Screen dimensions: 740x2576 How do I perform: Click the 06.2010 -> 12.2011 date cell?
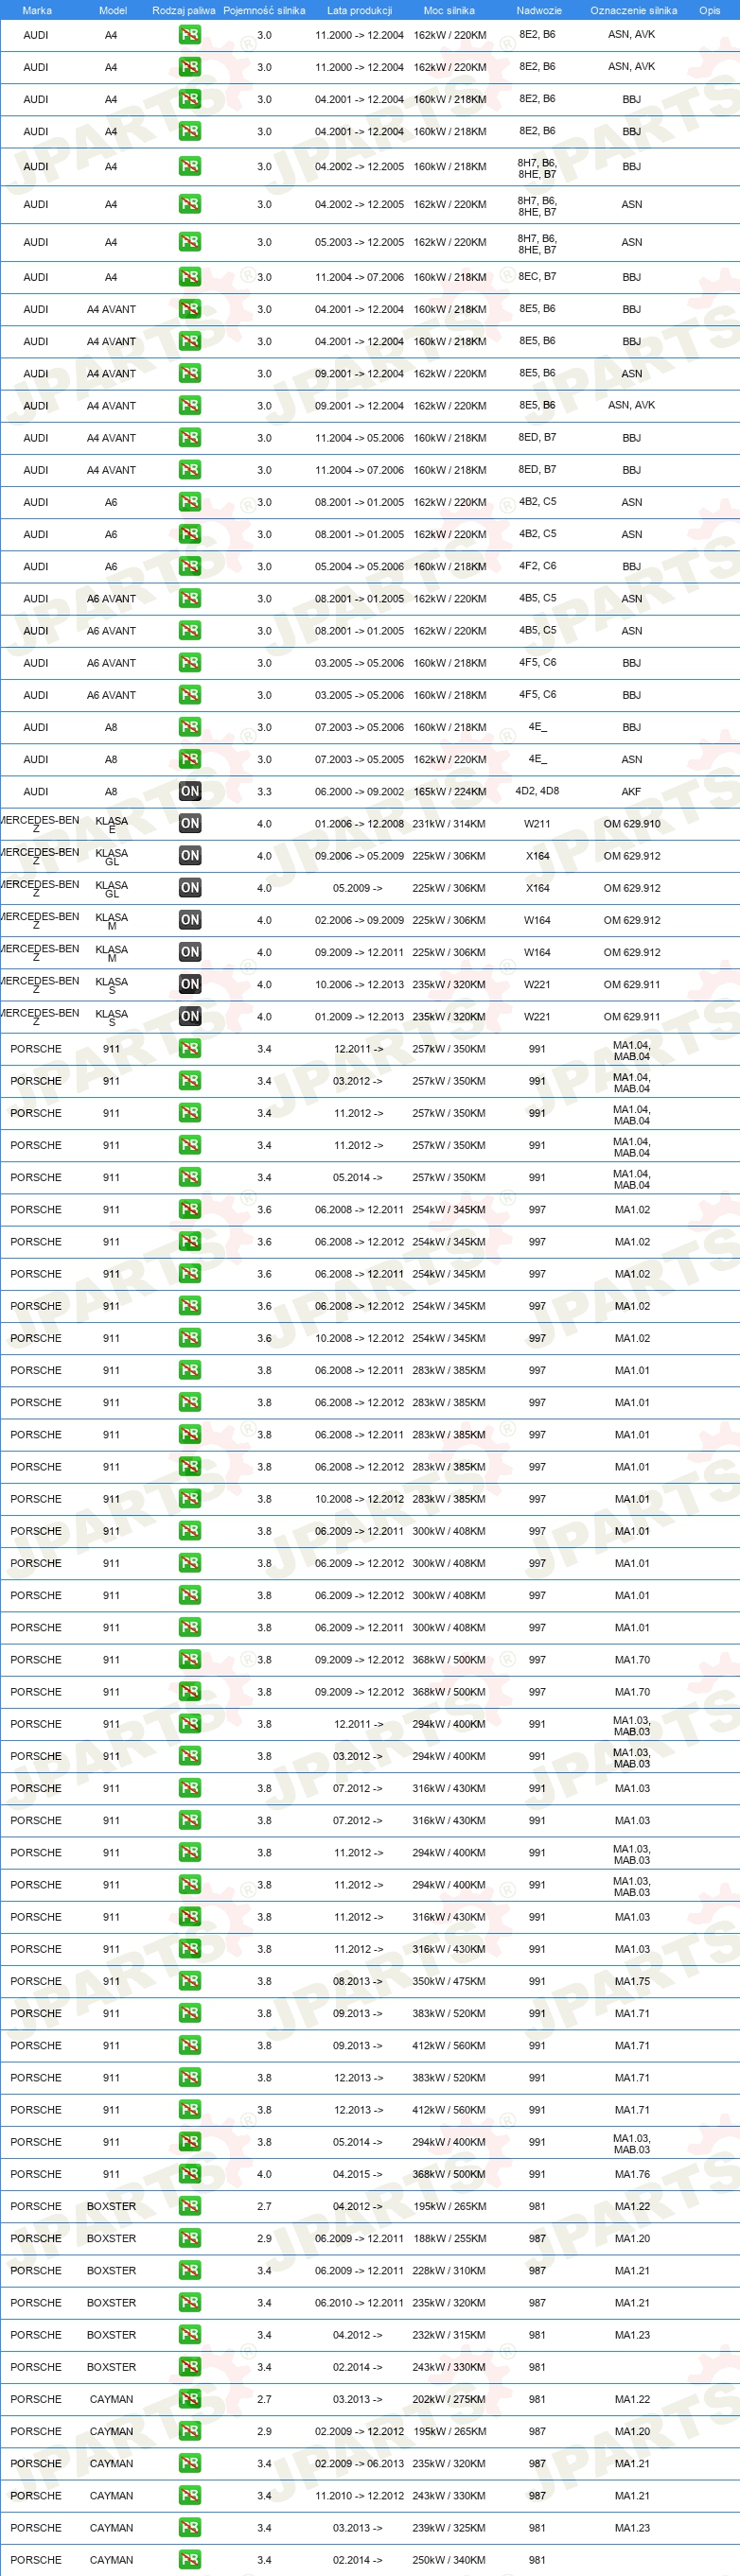coord(359,2302)
